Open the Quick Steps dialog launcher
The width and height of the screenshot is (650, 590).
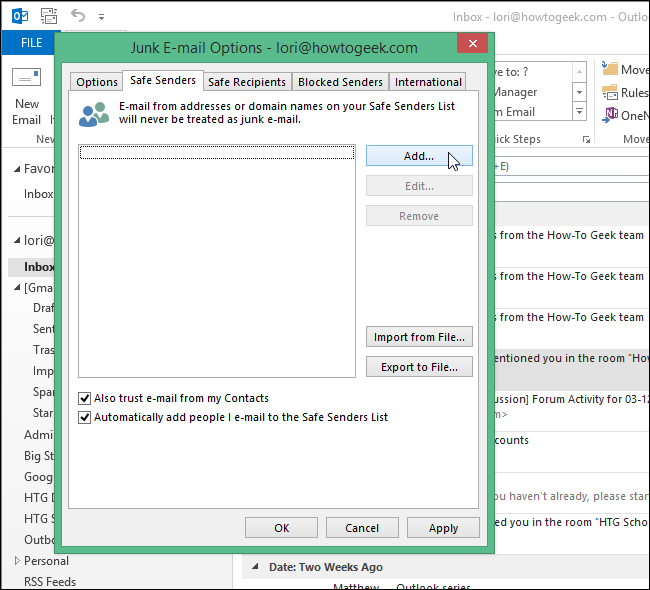[x=586, y=140]
